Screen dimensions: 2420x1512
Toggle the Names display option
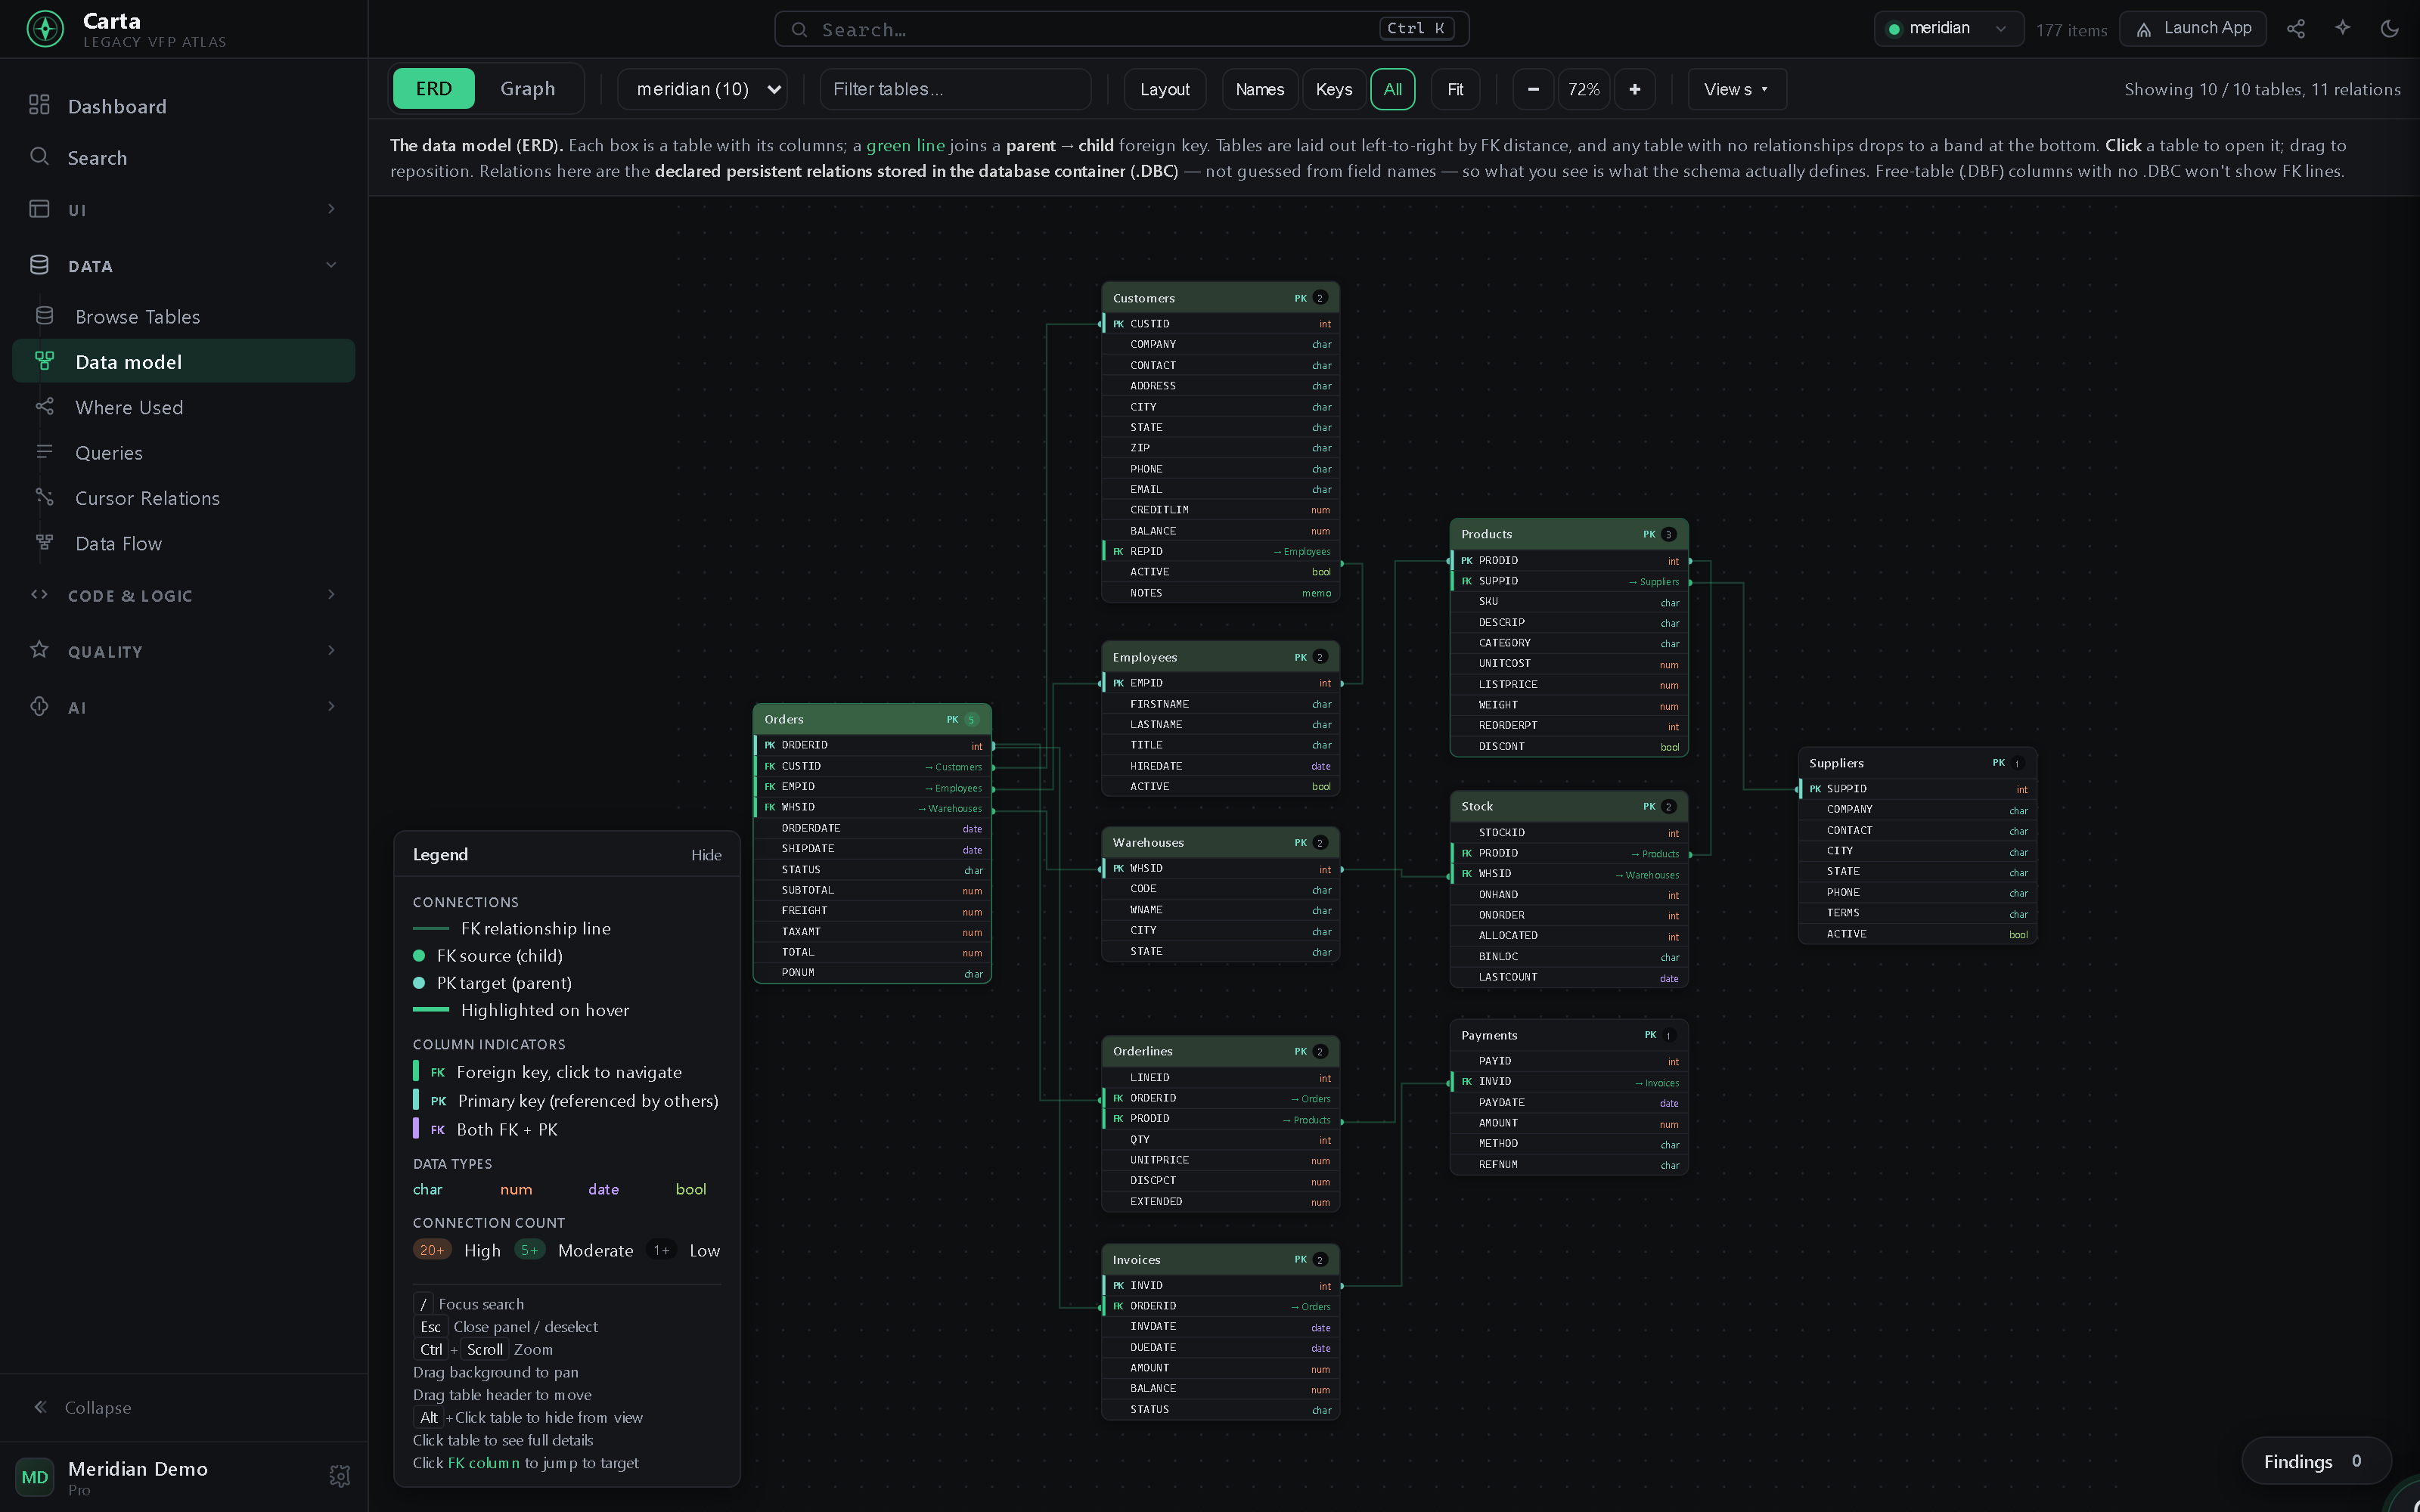point(1260,89)
